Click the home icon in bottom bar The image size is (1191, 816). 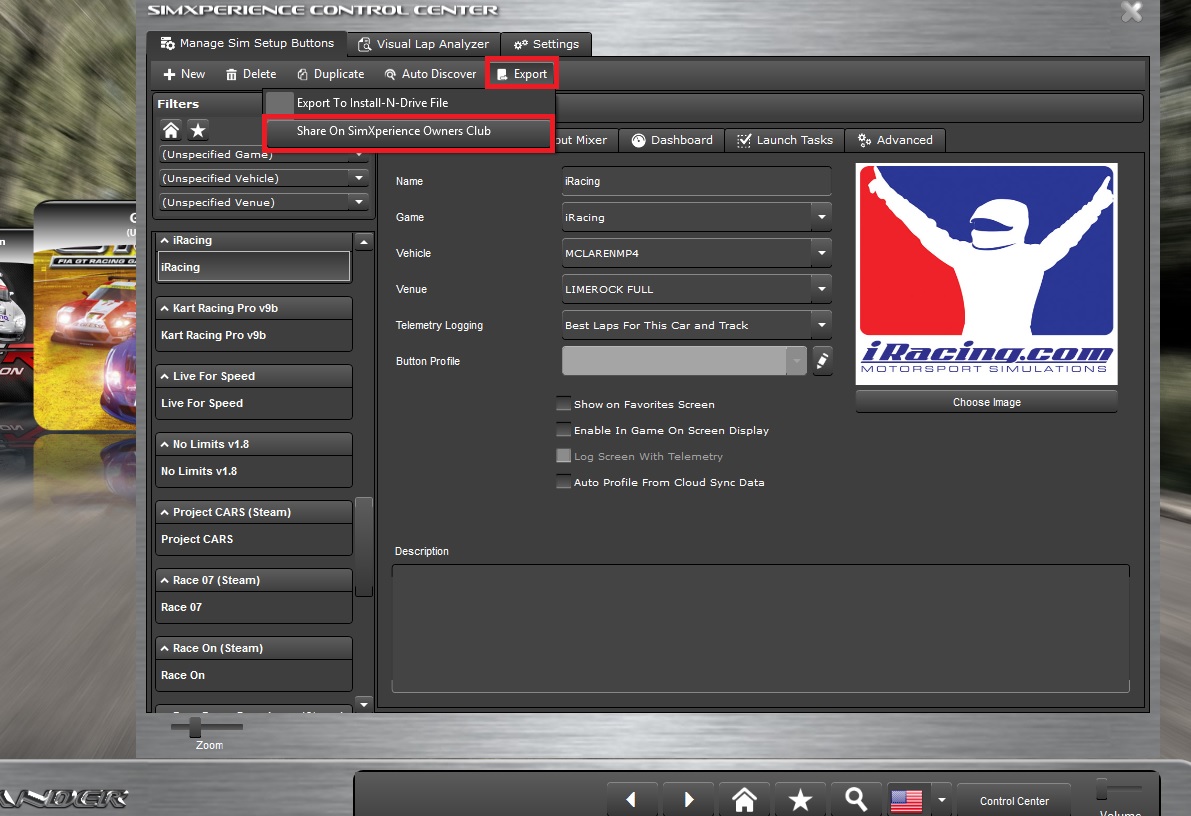(744, 799)
